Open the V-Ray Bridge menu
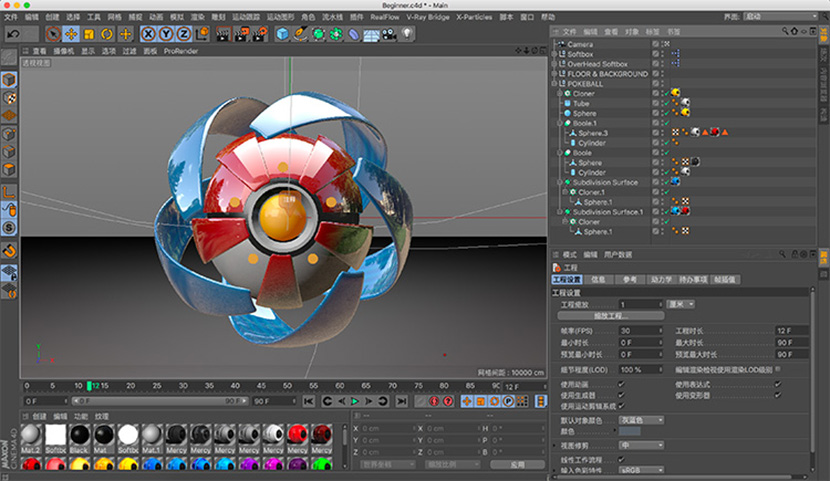Viewport: 830px width, 481px height. click(x=428, y=17)
